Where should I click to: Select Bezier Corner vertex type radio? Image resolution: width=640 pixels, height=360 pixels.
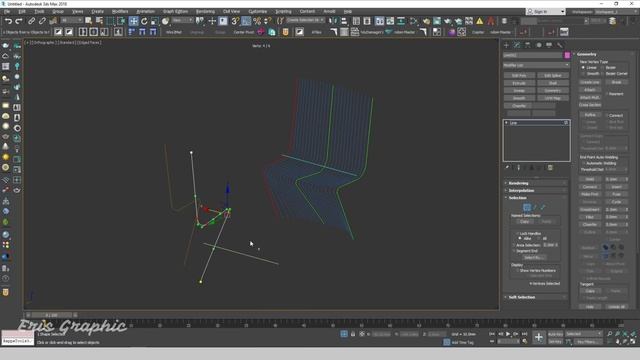pos(603,74)
